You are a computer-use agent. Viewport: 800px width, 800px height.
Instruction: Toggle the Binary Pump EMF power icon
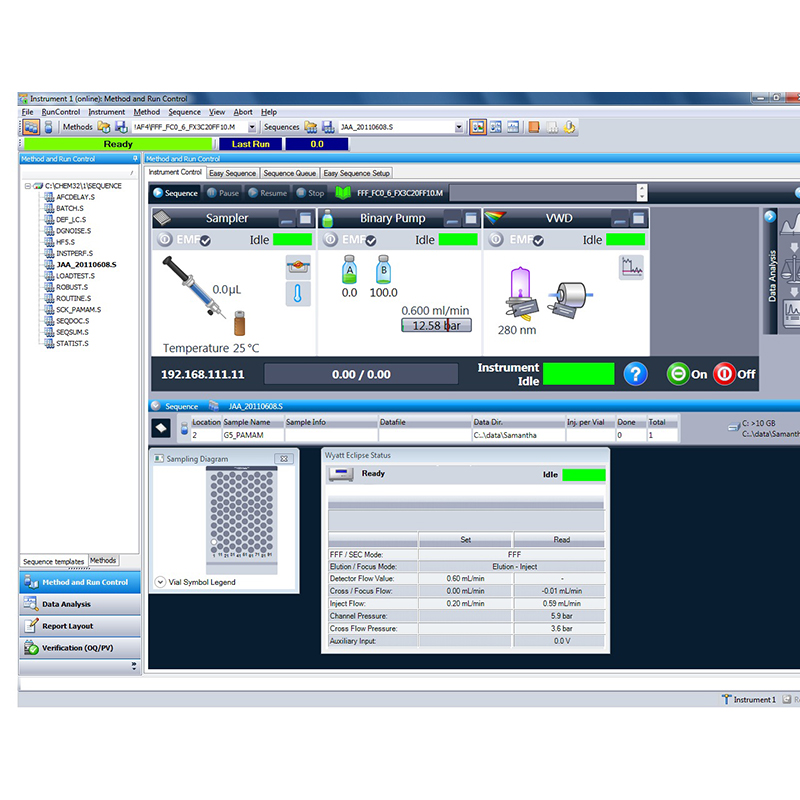point(331,239)
